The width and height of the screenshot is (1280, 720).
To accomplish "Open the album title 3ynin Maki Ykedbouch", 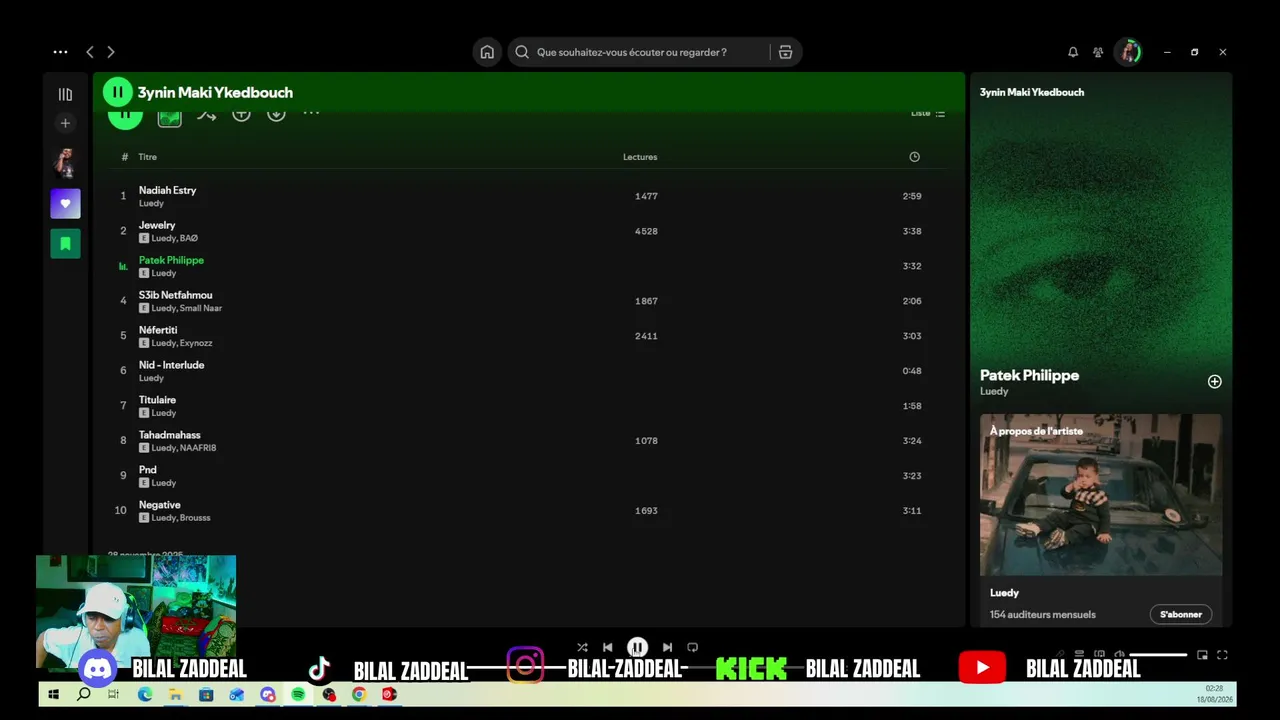I will (x=215, y=92).
